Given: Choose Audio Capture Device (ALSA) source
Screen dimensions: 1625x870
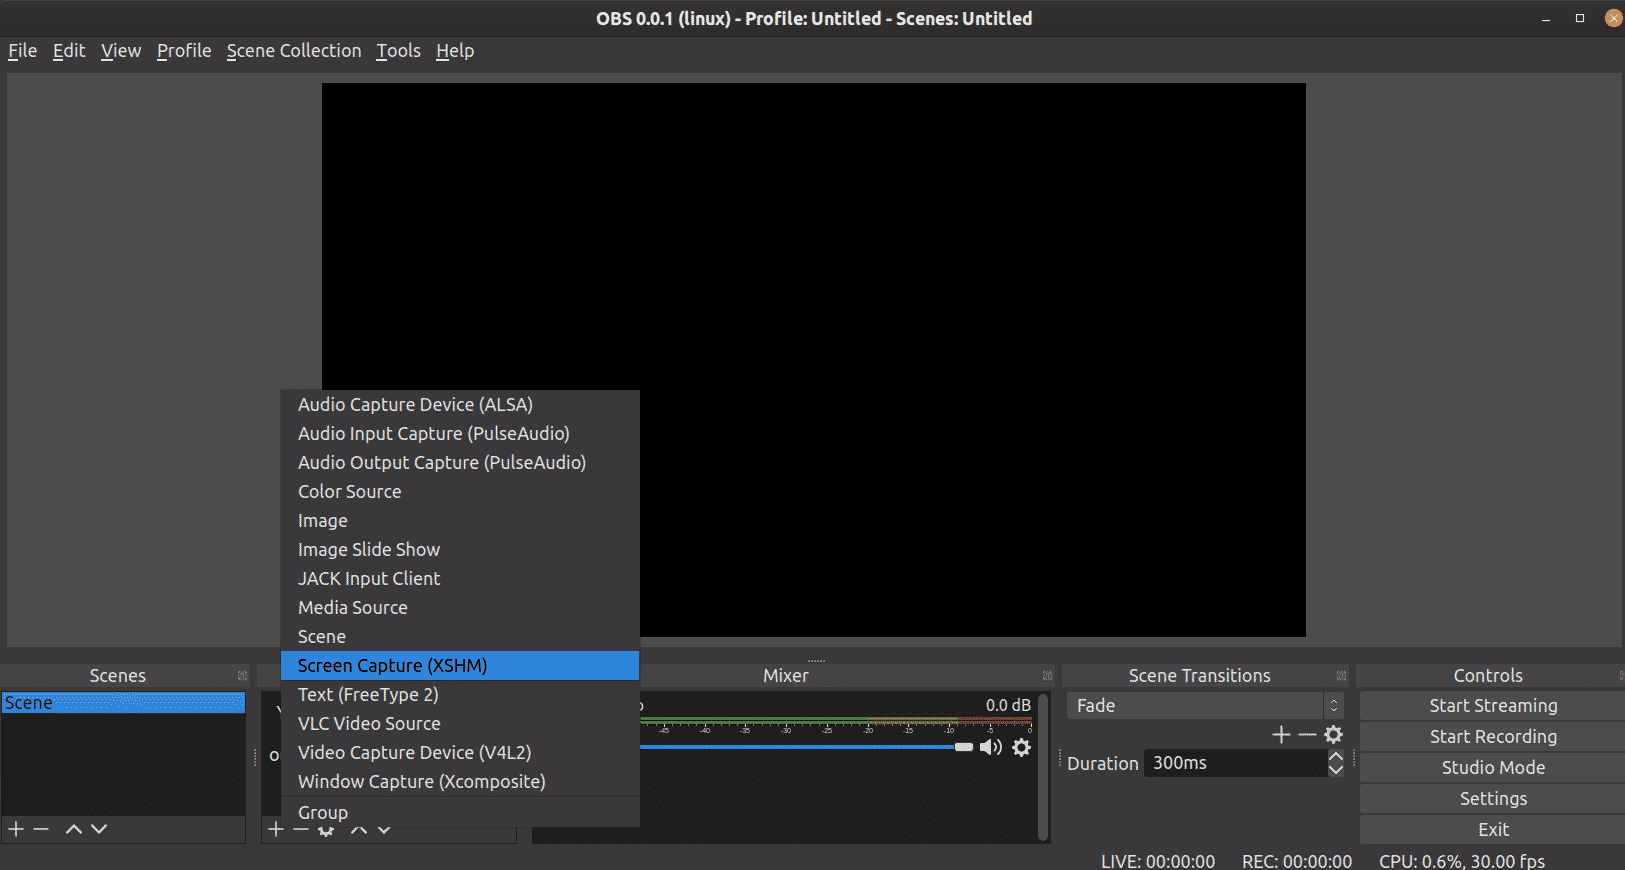Looking at the screenshot, I should pyautogui.click(x=460, y=404).
